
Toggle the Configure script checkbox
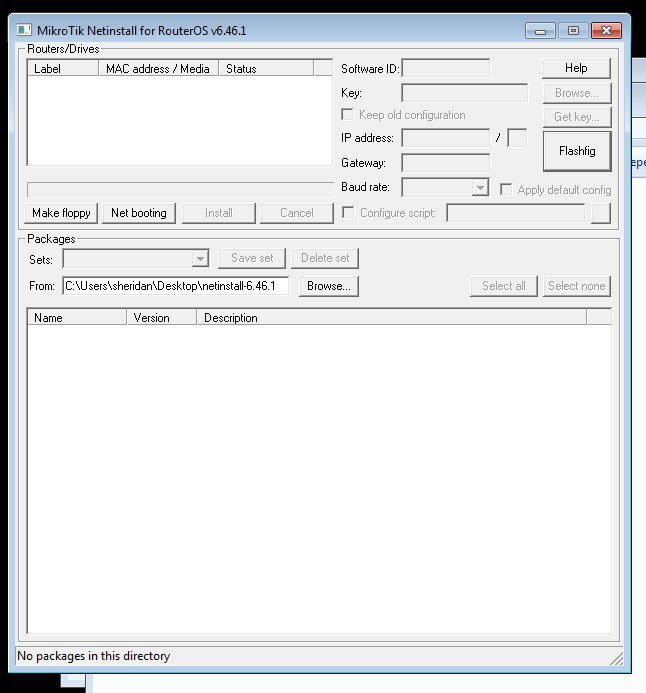(348, 213)
